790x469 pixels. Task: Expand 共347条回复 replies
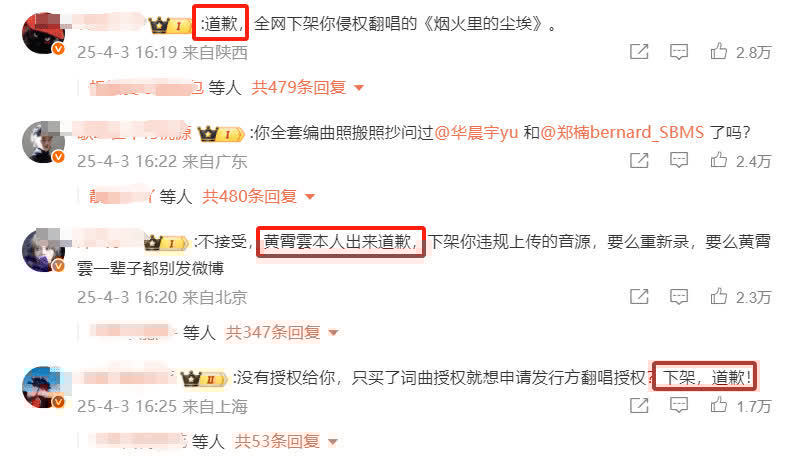[x=282, y=332]
